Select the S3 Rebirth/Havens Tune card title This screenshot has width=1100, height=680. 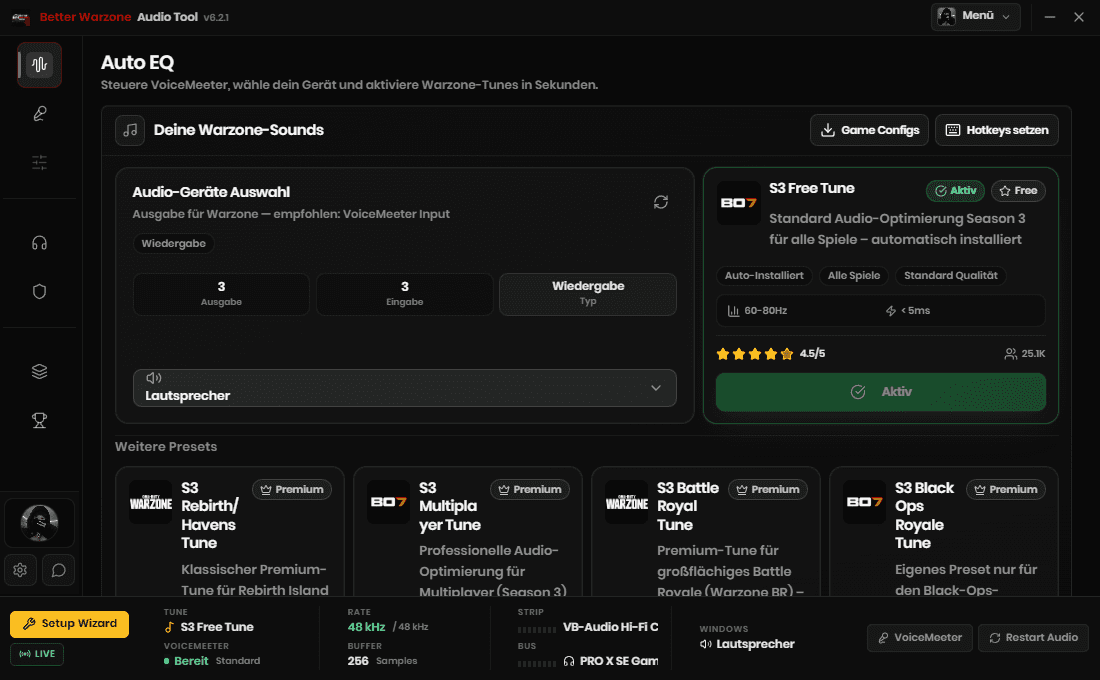point(210,515)
